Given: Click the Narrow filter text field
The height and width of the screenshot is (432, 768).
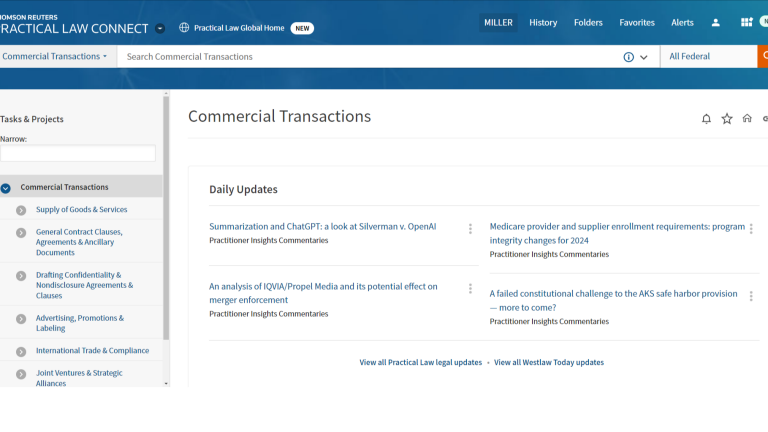Looking at the screenshot, I should click(78, 154).
